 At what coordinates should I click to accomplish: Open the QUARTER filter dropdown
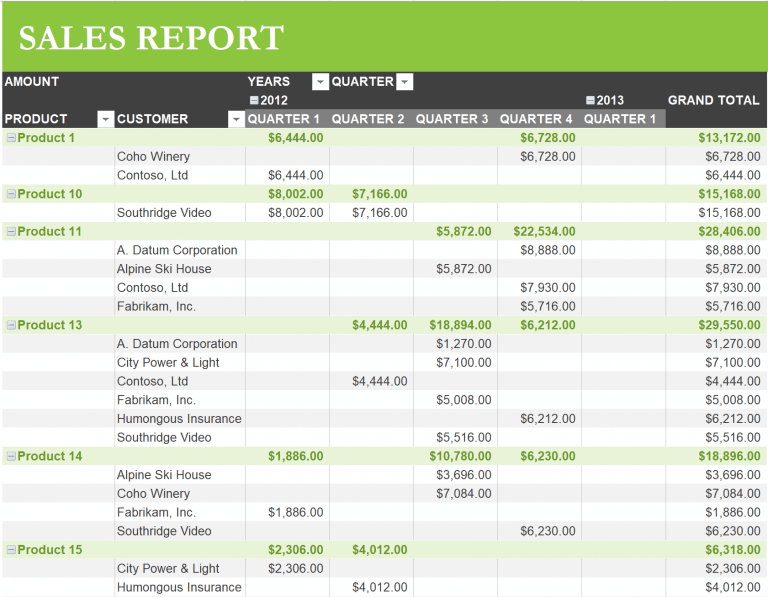click(x=405, y=82)
